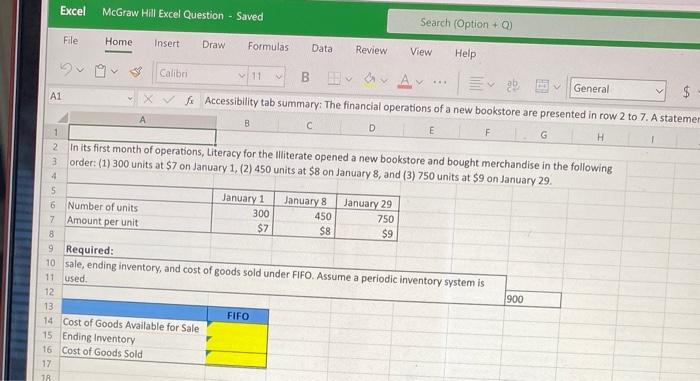Open the Insert tab
This screenshot has width=700, height=381.
pyautogui.click(x=167, y=44)
